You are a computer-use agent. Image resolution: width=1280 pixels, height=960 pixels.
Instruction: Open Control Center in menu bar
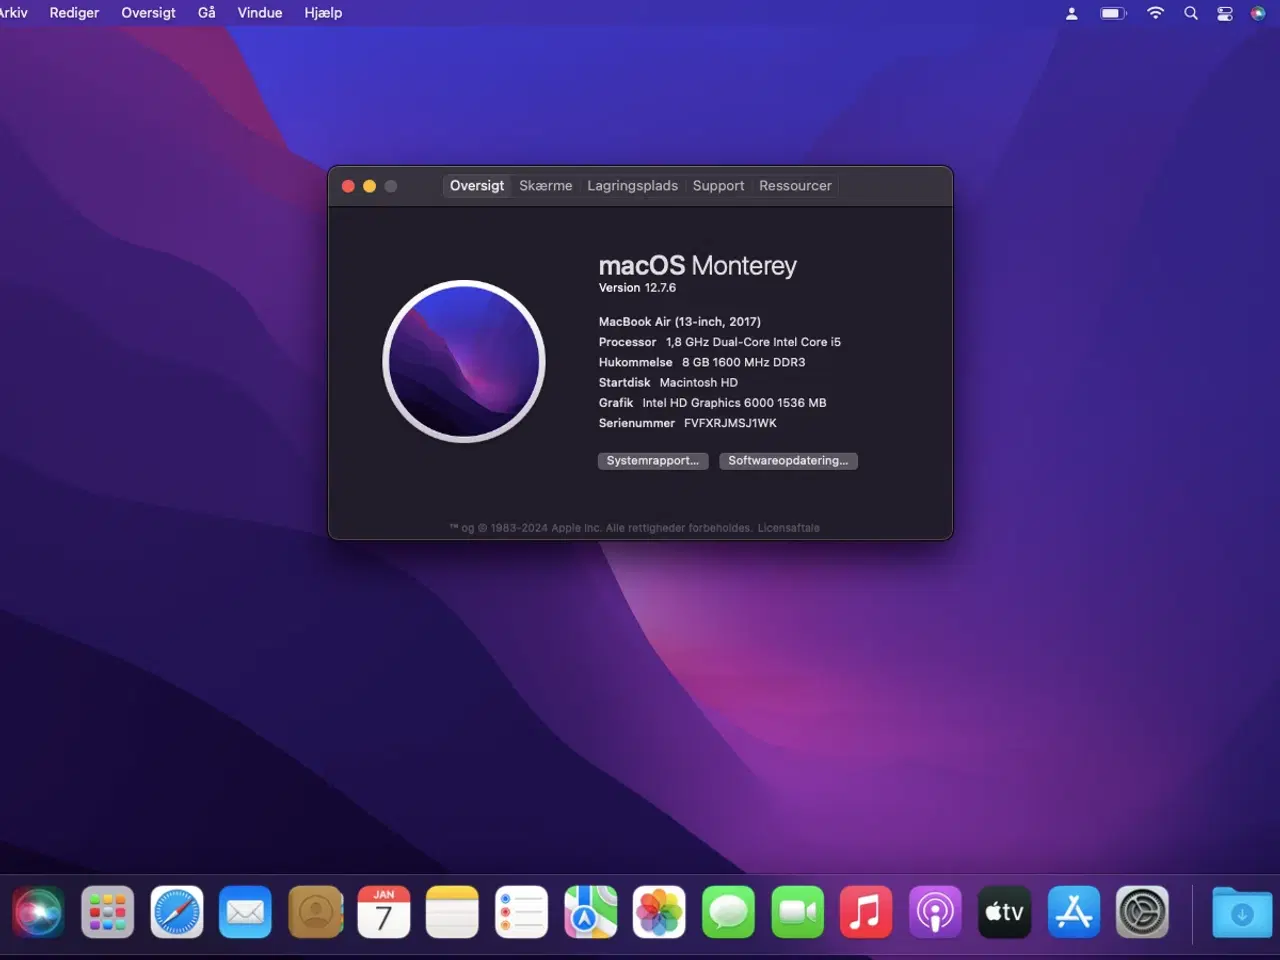[1224, 13]
